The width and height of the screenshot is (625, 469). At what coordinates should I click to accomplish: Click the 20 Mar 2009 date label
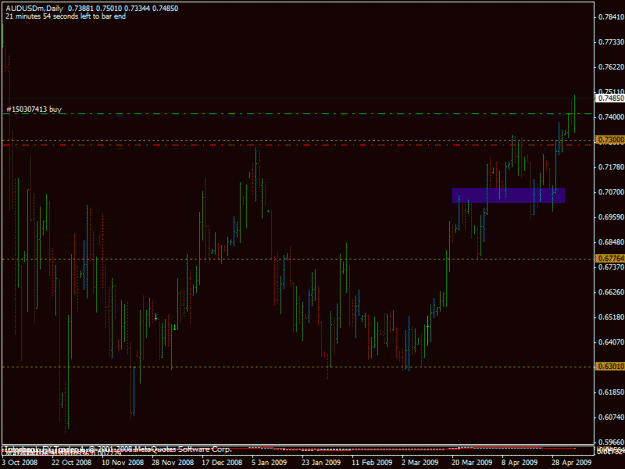[472, 462]
